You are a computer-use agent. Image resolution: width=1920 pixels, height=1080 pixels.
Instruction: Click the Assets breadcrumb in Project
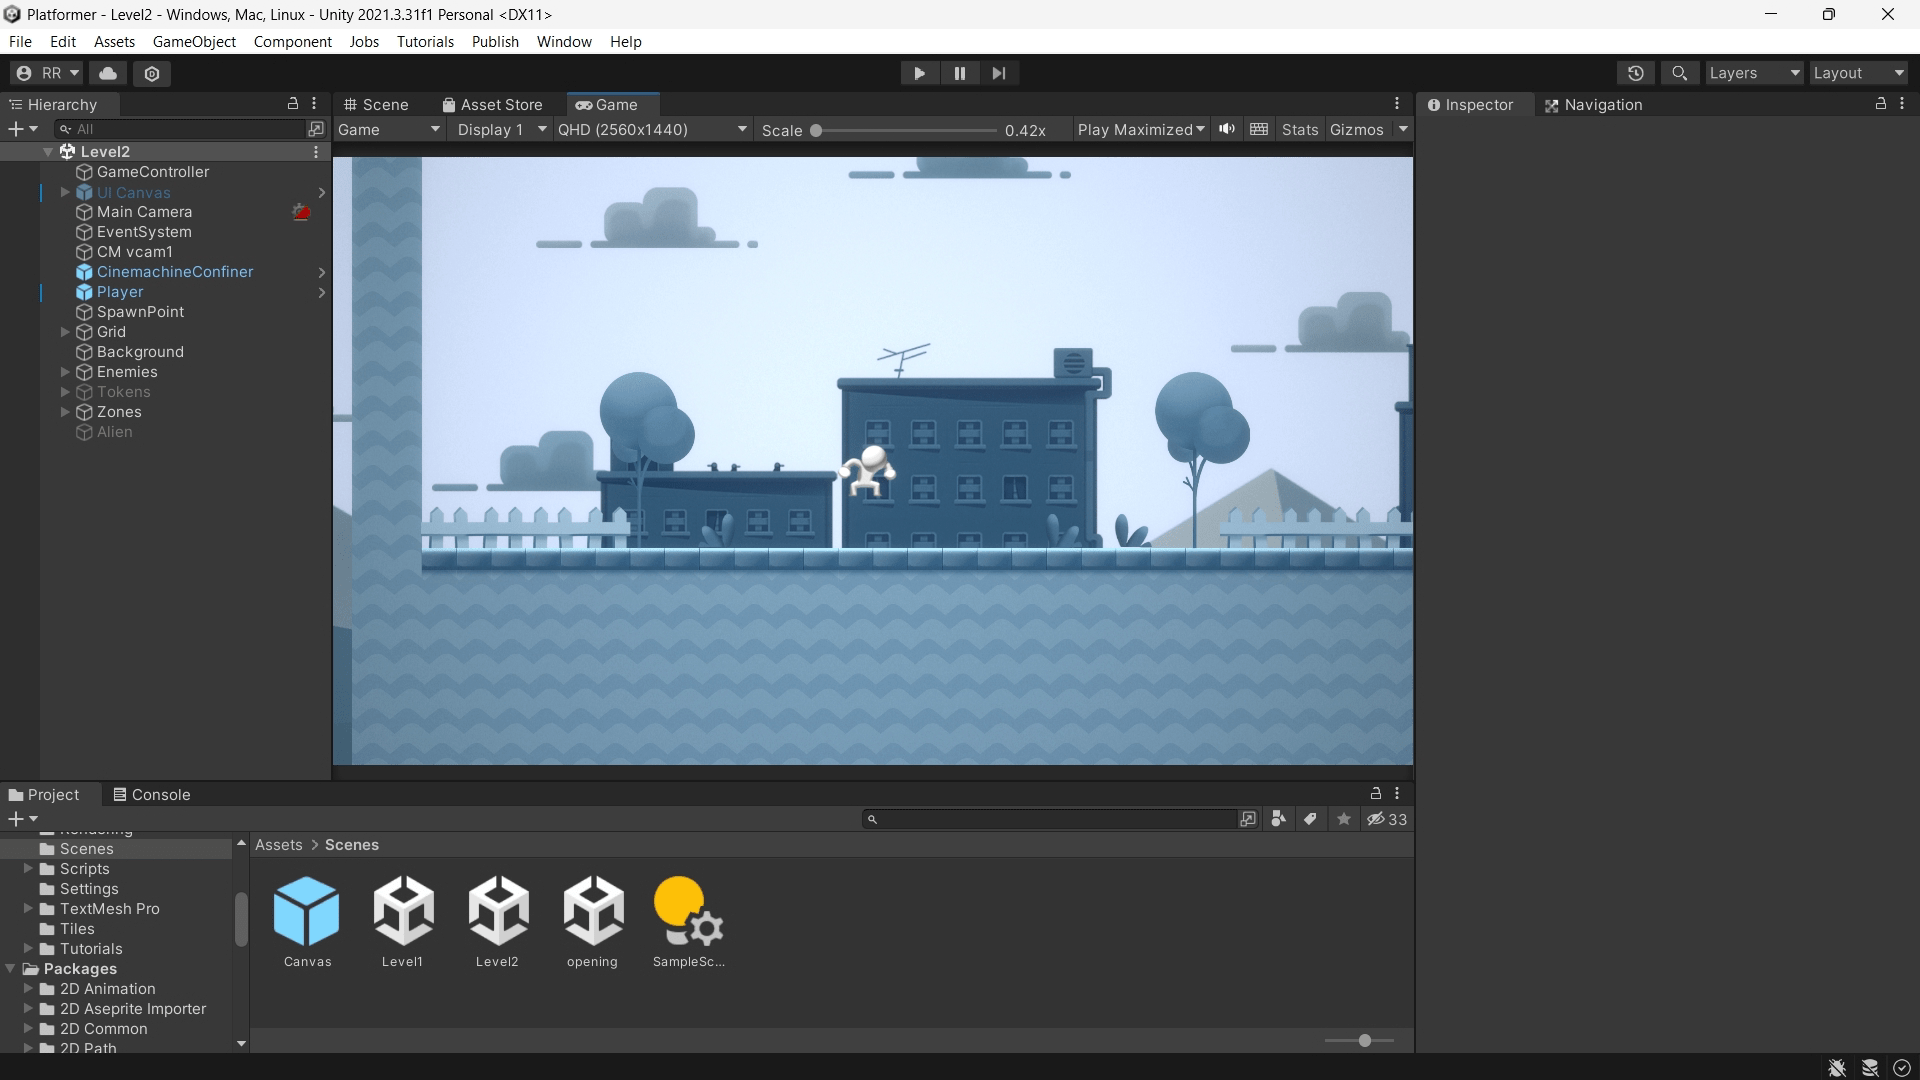click(x=278, y=845)
